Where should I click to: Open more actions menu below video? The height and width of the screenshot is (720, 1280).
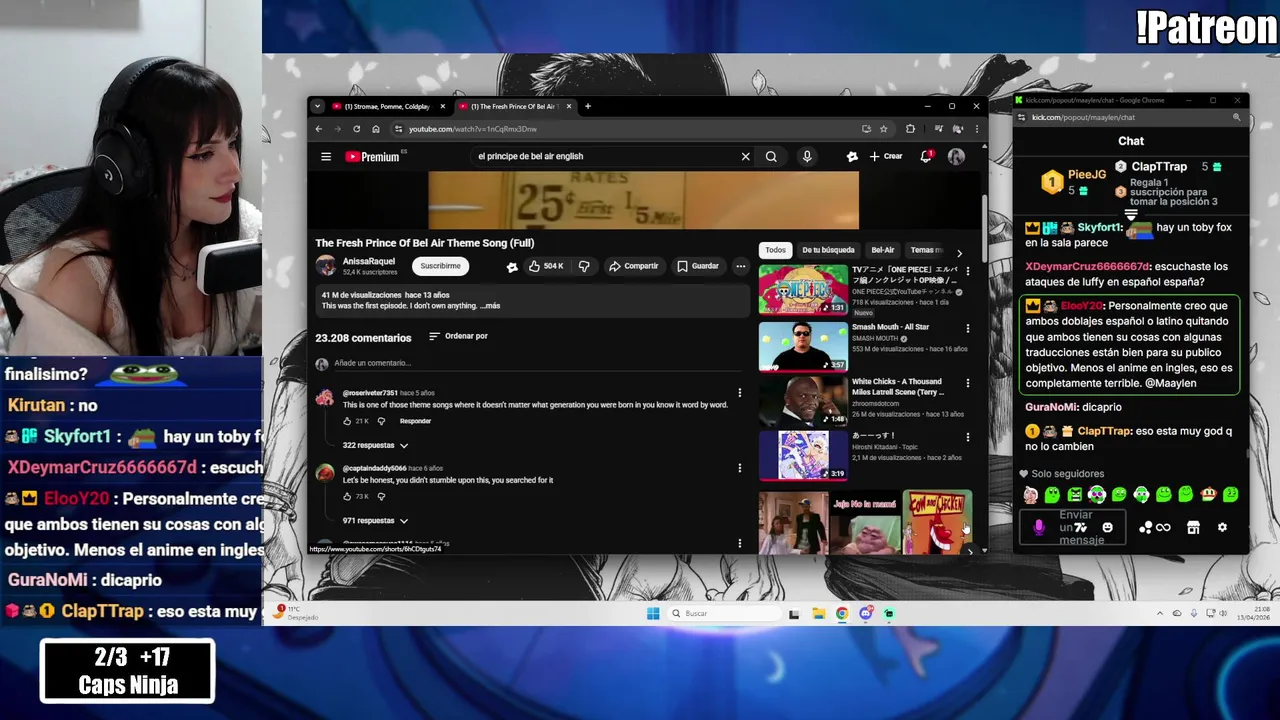(741, 266)
